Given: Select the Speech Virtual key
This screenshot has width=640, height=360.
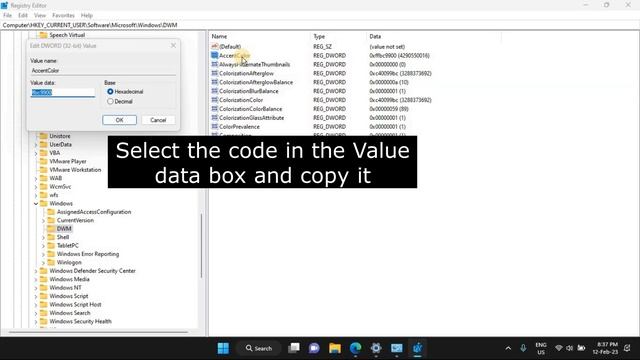Looking at the screenshot, I should [x=67, y=35].
